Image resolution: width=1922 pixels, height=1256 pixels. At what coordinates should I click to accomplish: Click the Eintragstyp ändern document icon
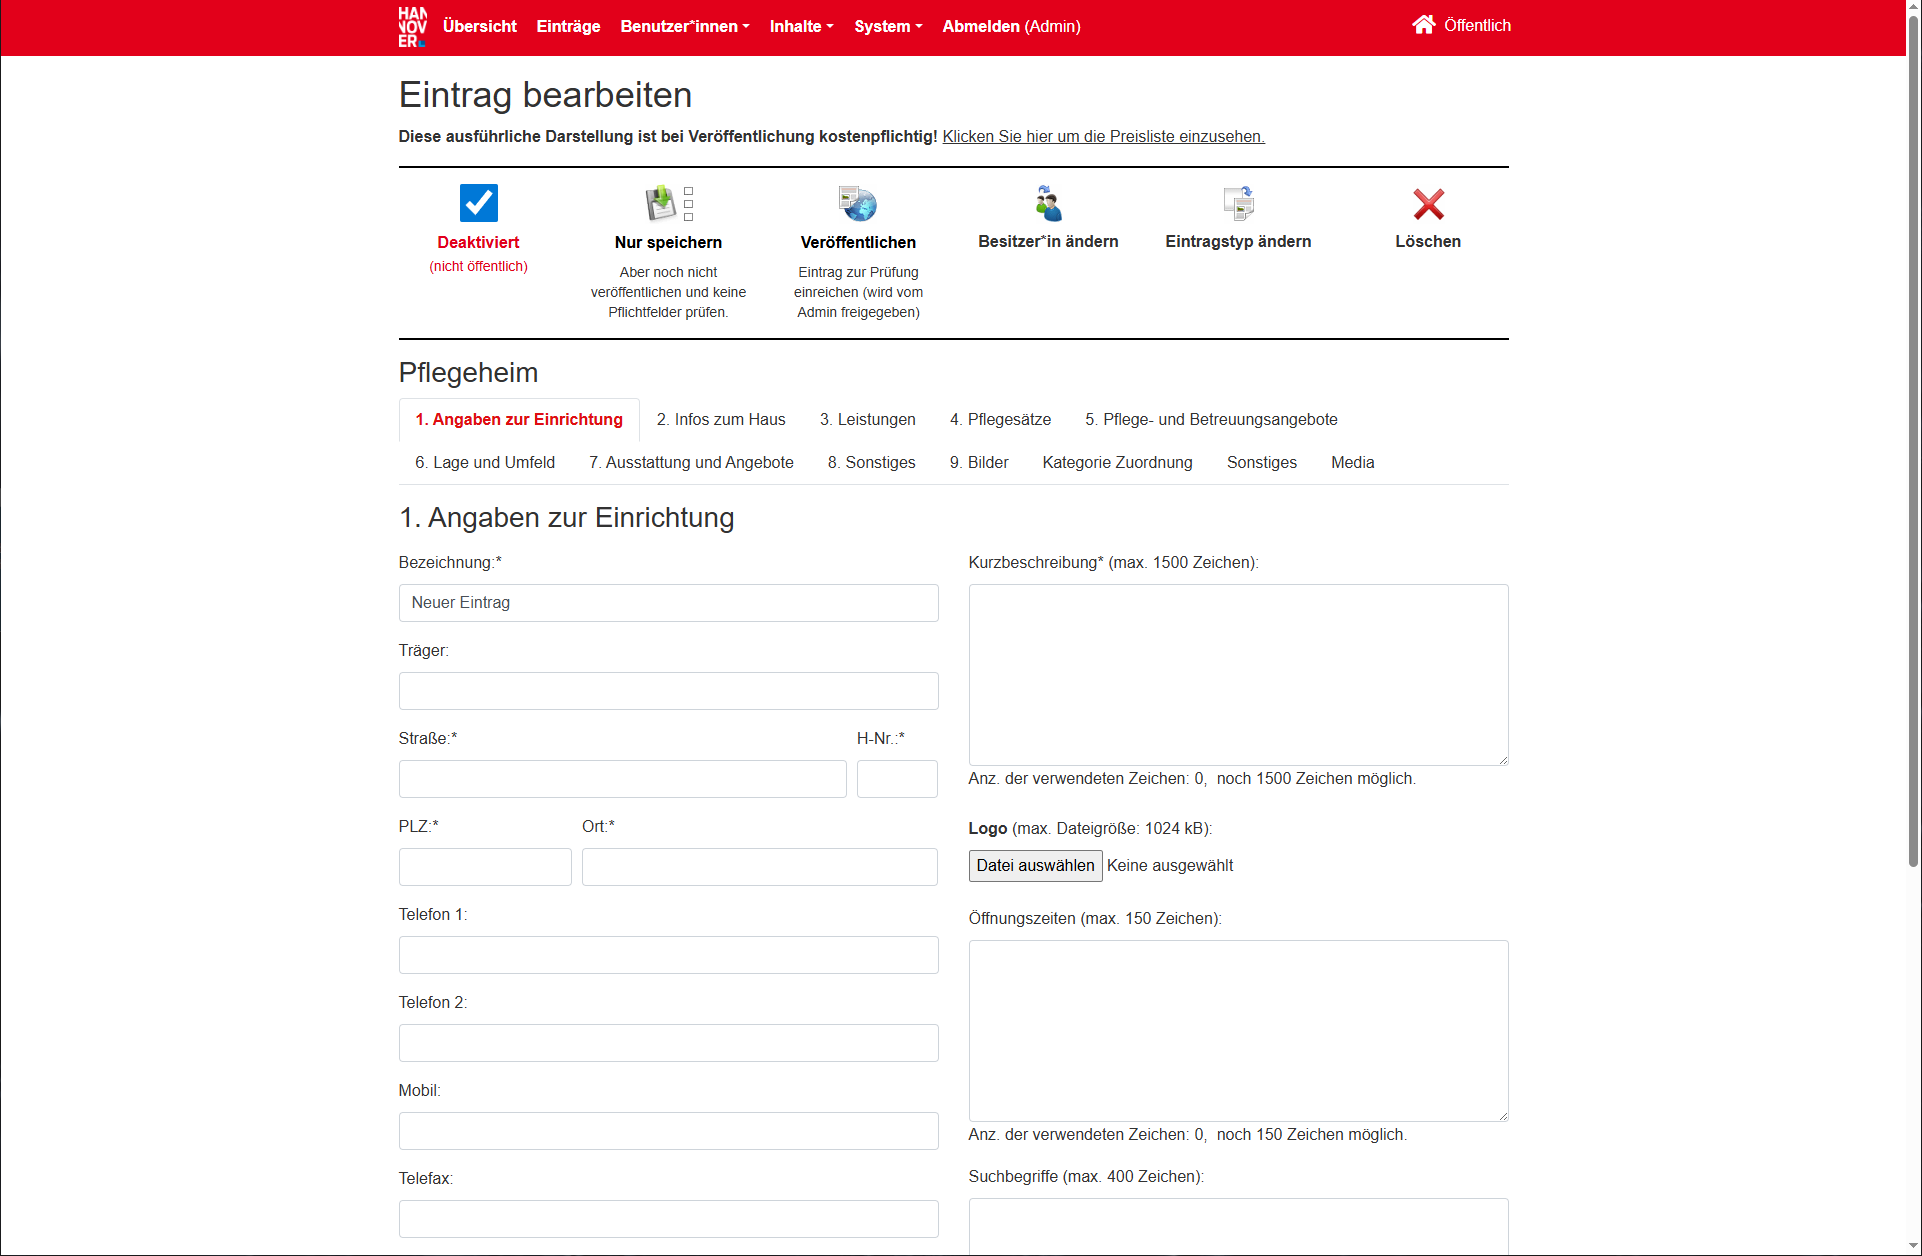[1237, 203]
